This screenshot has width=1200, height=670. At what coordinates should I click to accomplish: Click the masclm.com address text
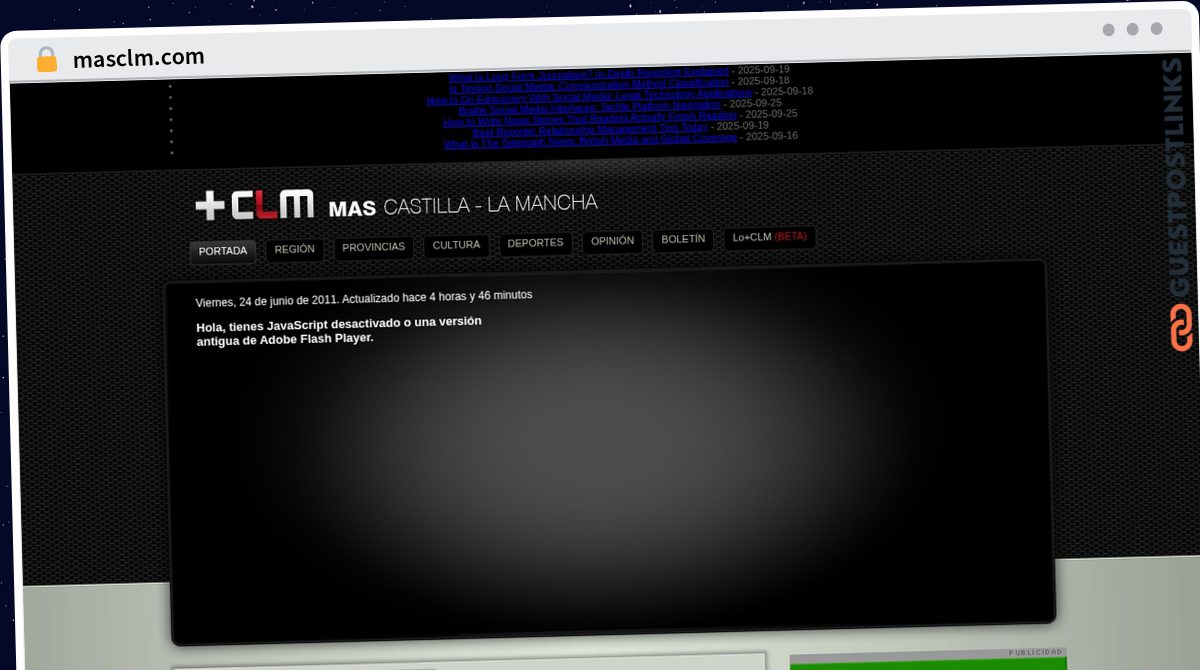click(139, 58)
